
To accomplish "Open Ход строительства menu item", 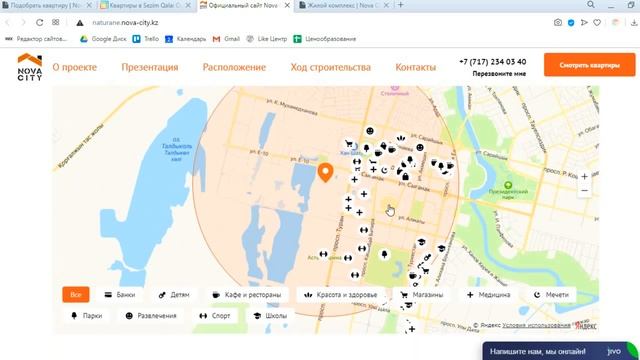I will point(331,67).
